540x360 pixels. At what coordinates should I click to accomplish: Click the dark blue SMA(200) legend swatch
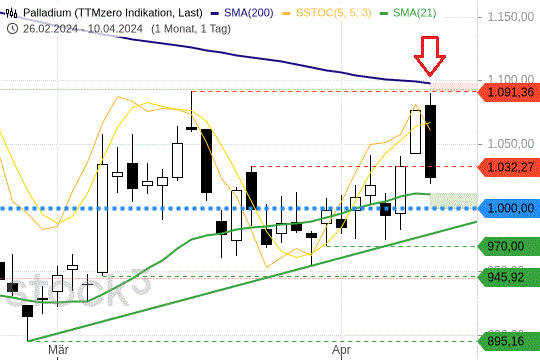click(215, 14)
